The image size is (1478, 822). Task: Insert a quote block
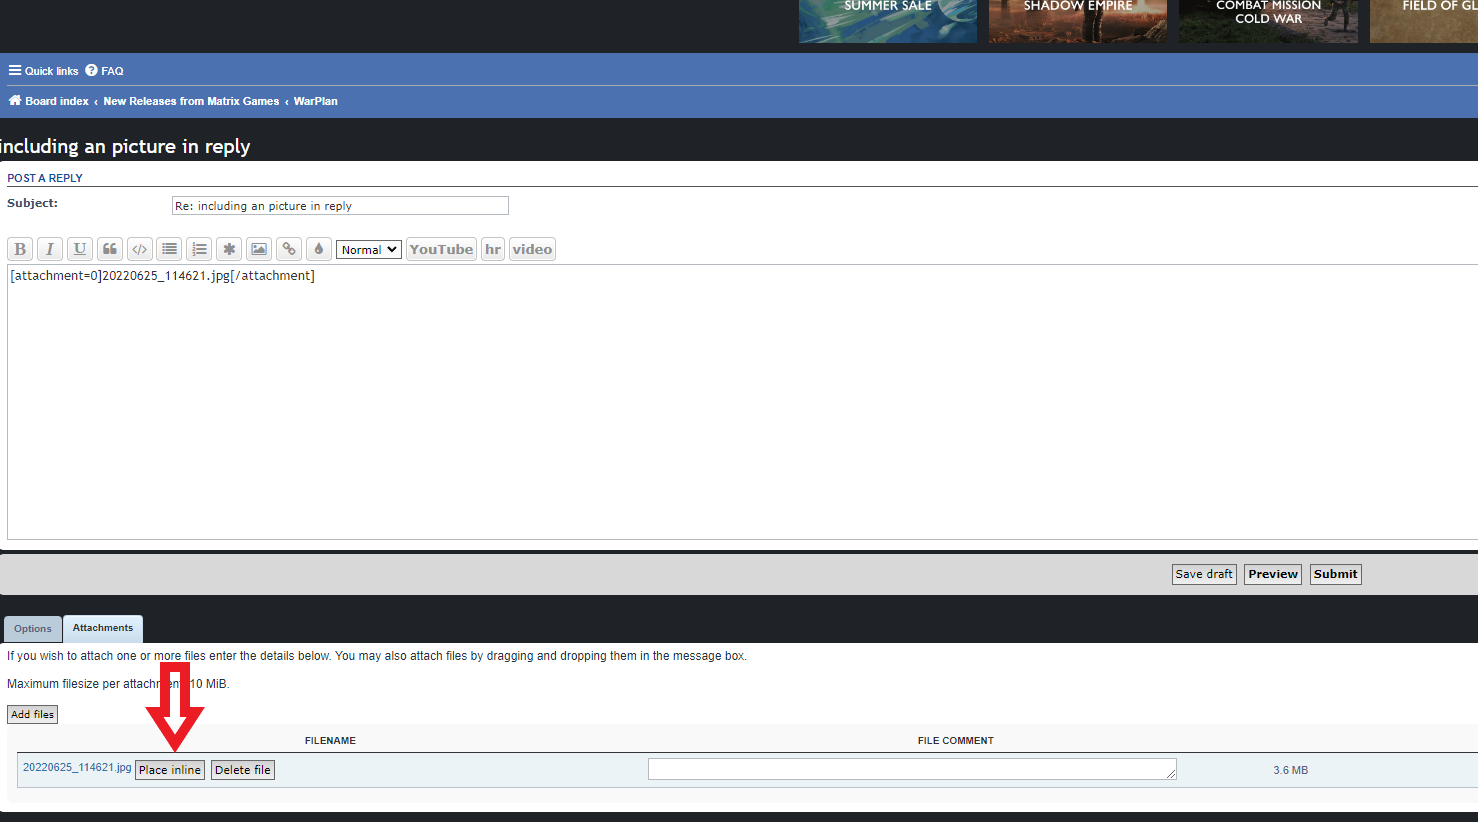coord(110,249)
